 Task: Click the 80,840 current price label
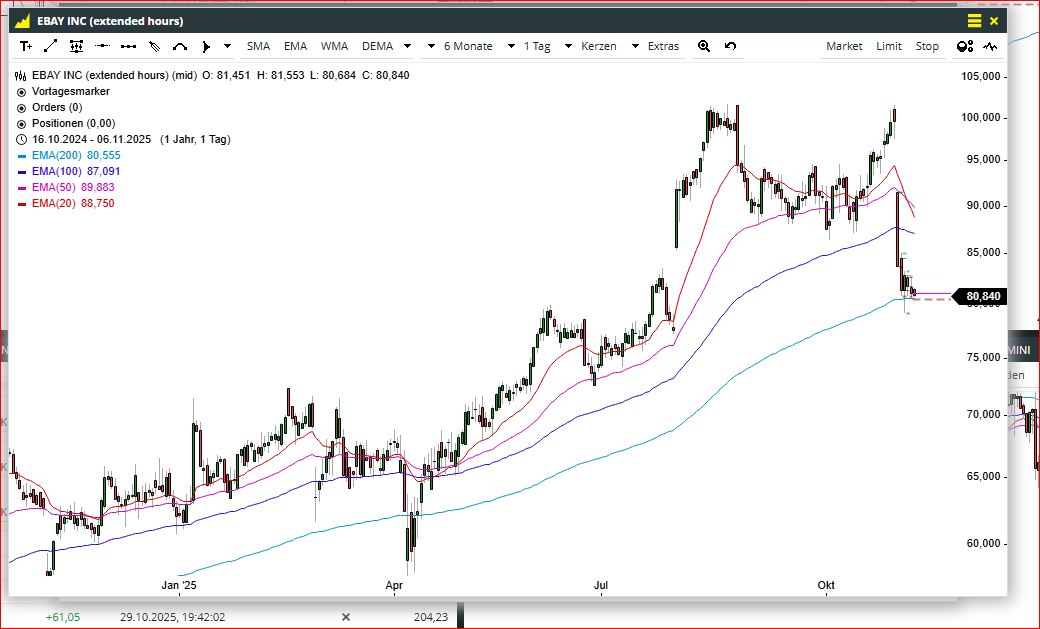coord(983,296)
